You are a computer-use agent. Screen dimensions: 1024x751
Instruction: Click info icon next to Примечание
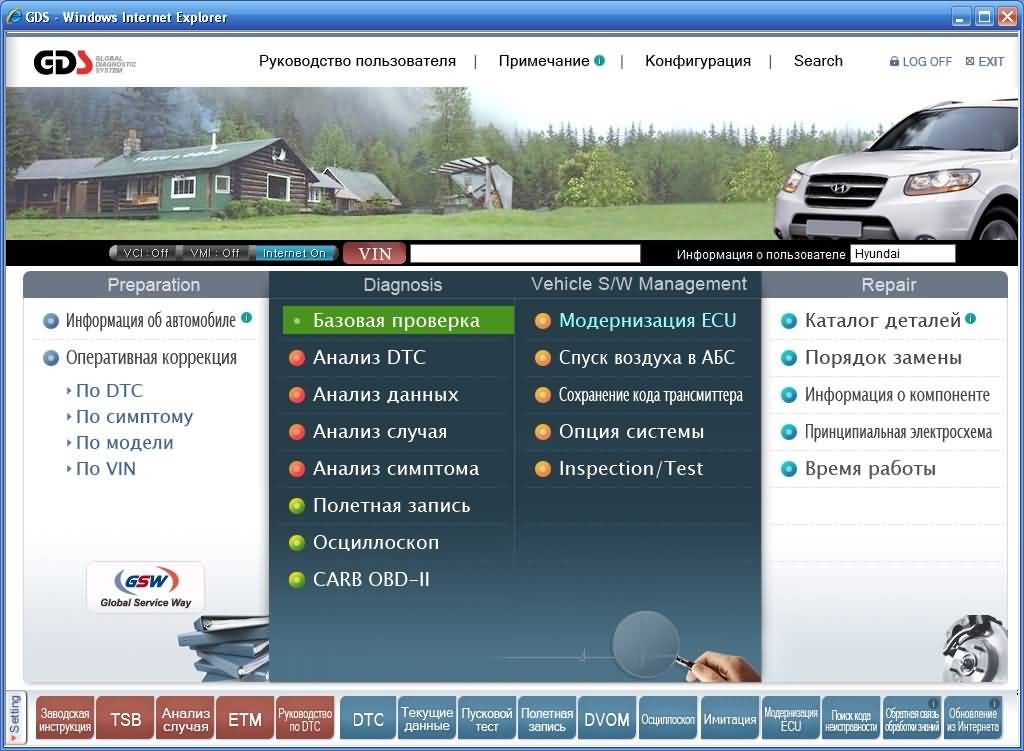click(600, 60)
